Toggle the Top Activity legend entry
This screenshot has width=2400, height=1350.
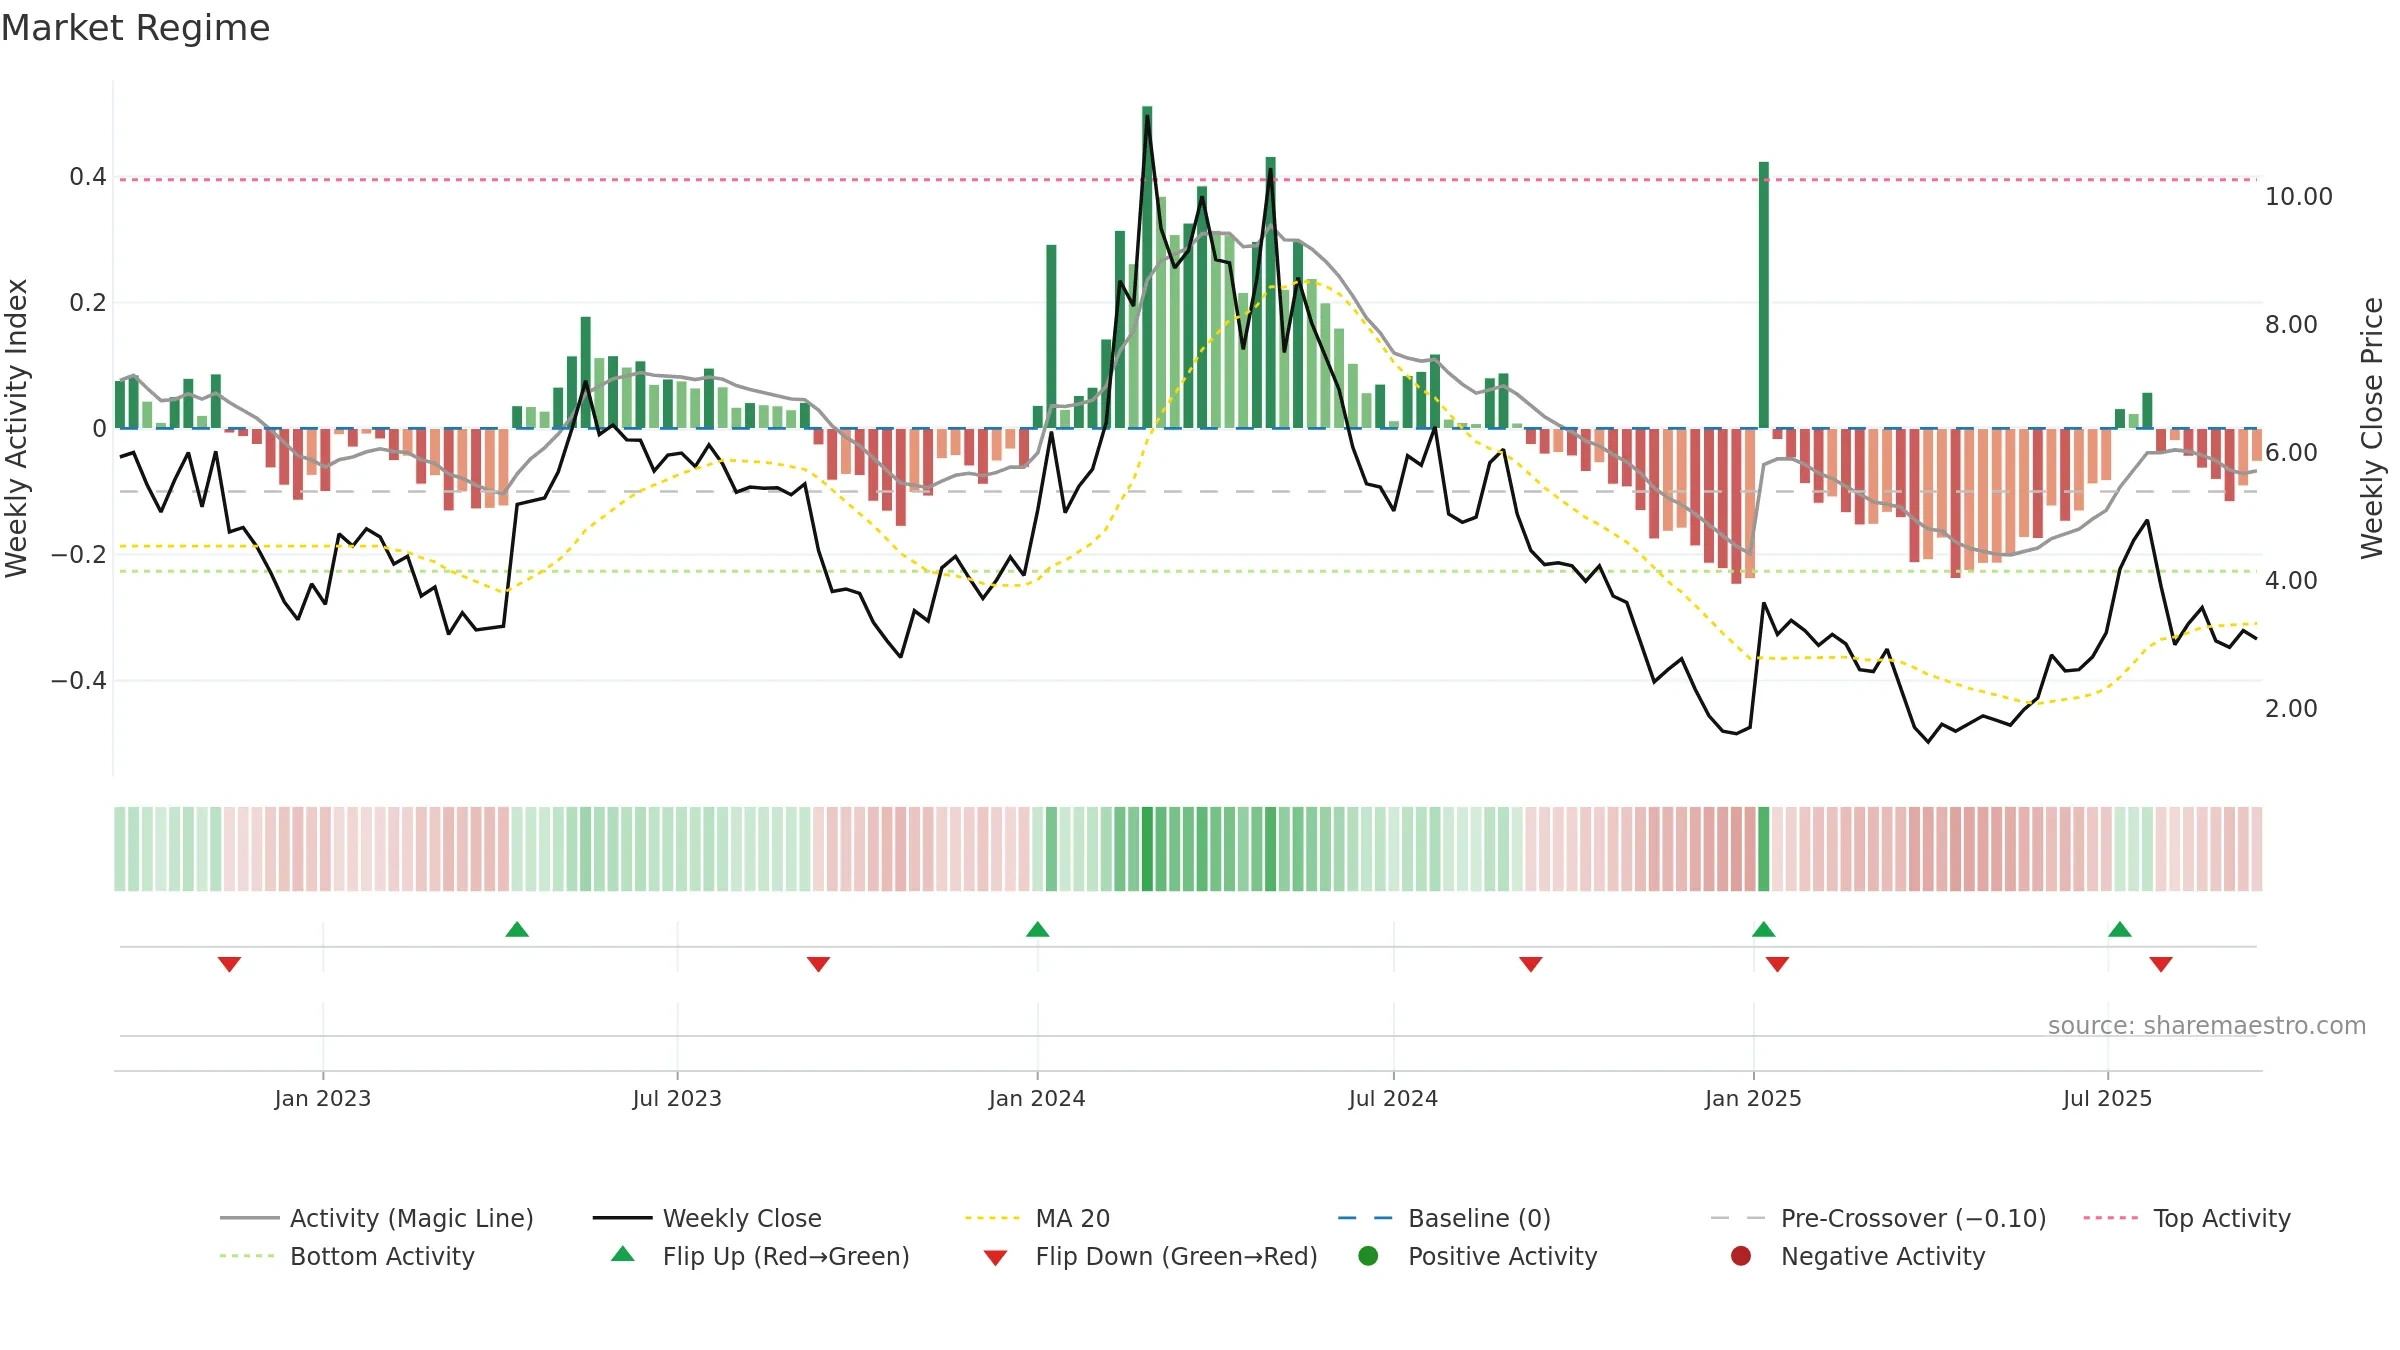(x=2187, y=1218)
